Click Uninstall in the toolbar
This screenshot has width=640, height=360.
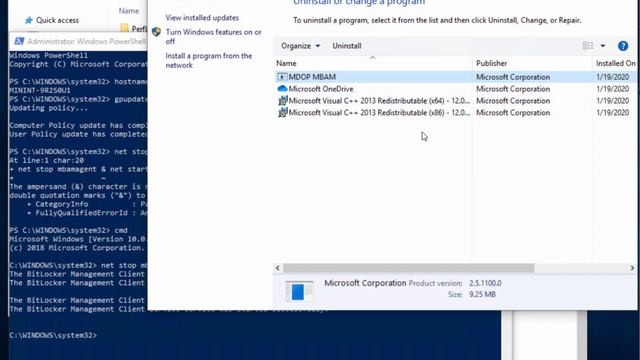click(x=347, y=46)
